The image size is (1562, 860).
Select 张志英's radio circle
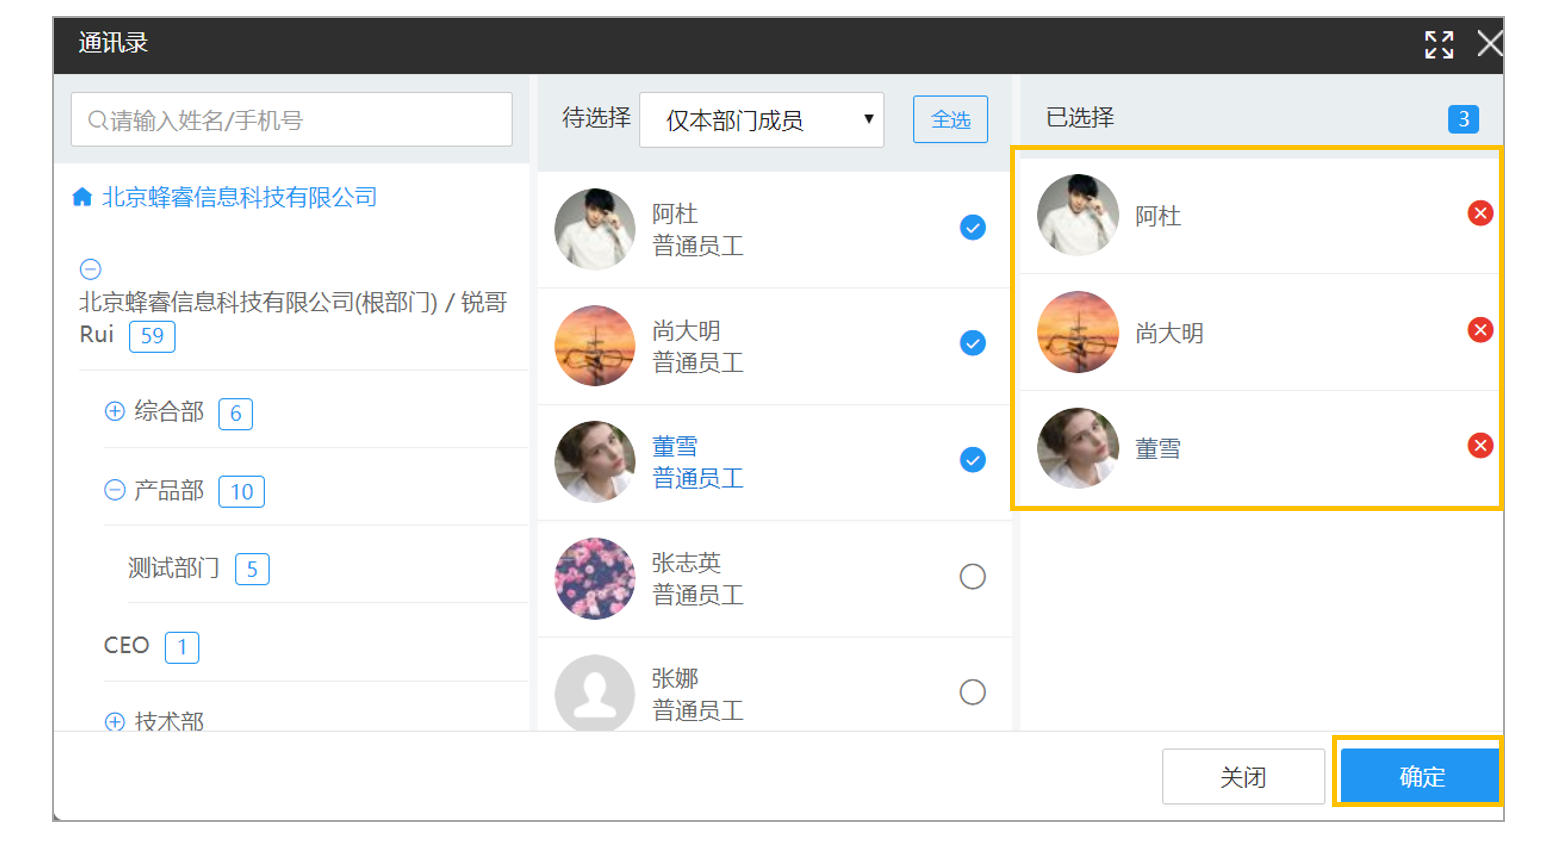click(972, 577)
